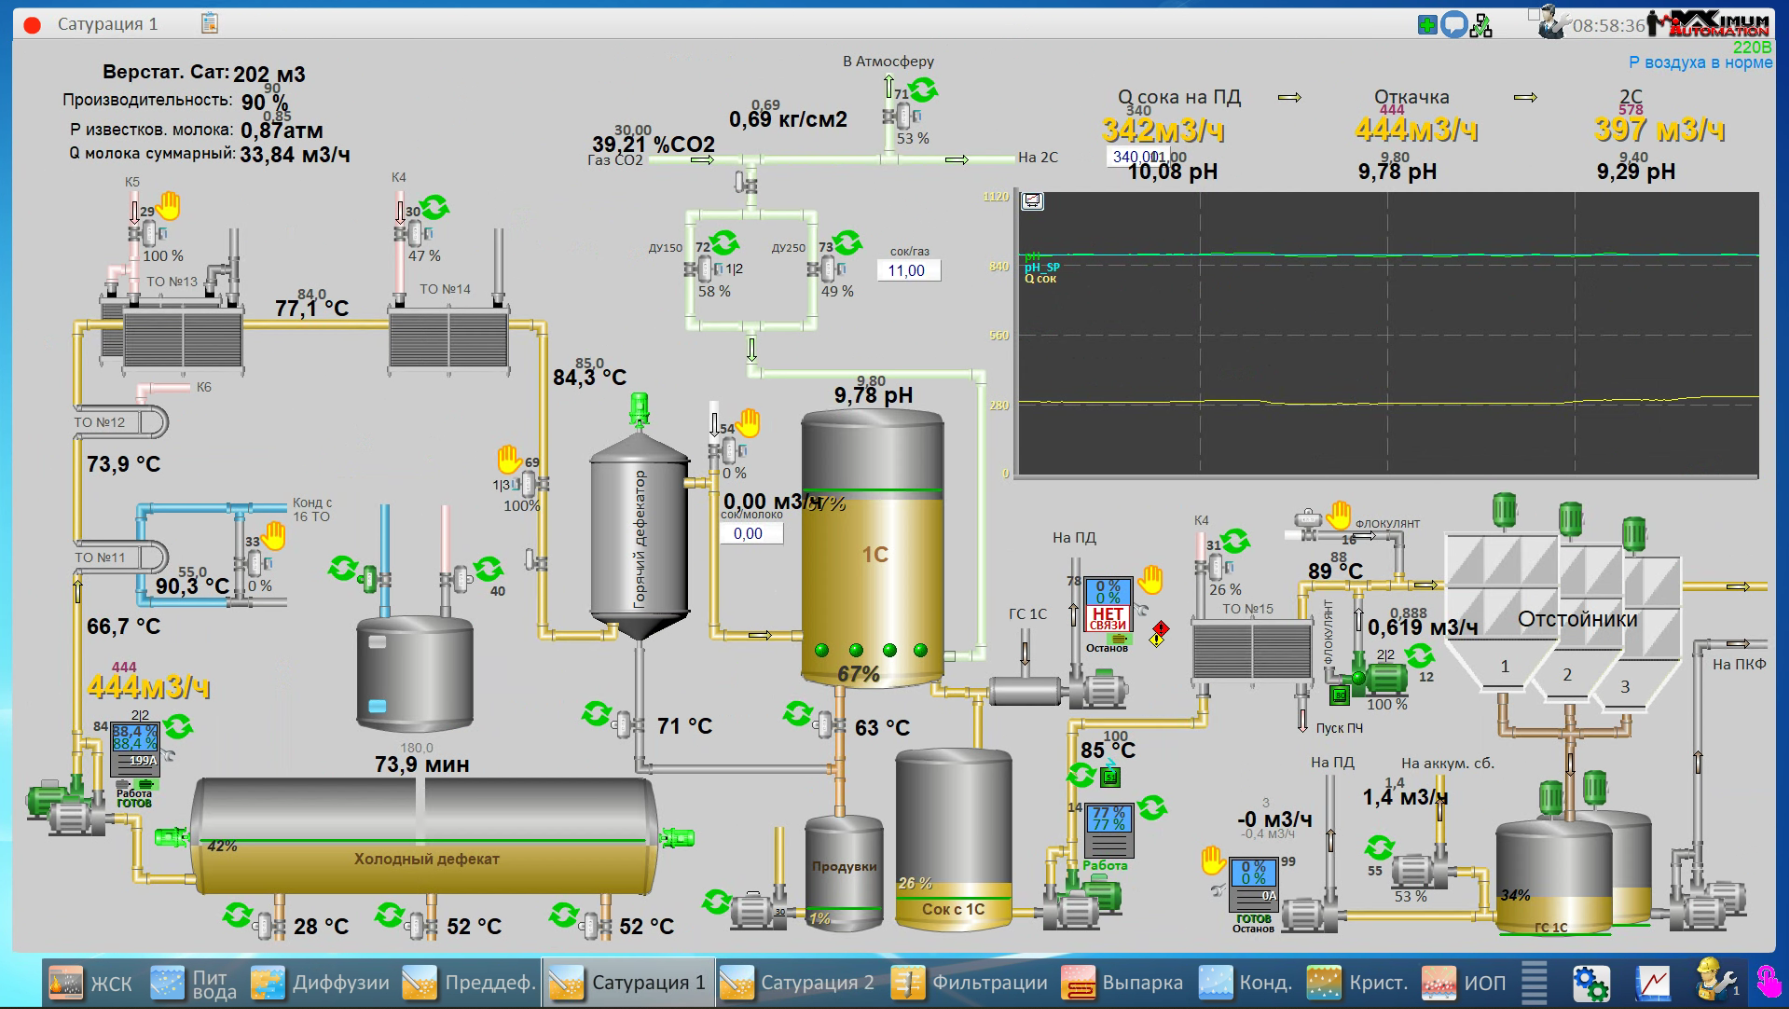Click the сок/молоко setpoint field 0,00
Screen dimensions: 1789x1009
click(749, 534)
